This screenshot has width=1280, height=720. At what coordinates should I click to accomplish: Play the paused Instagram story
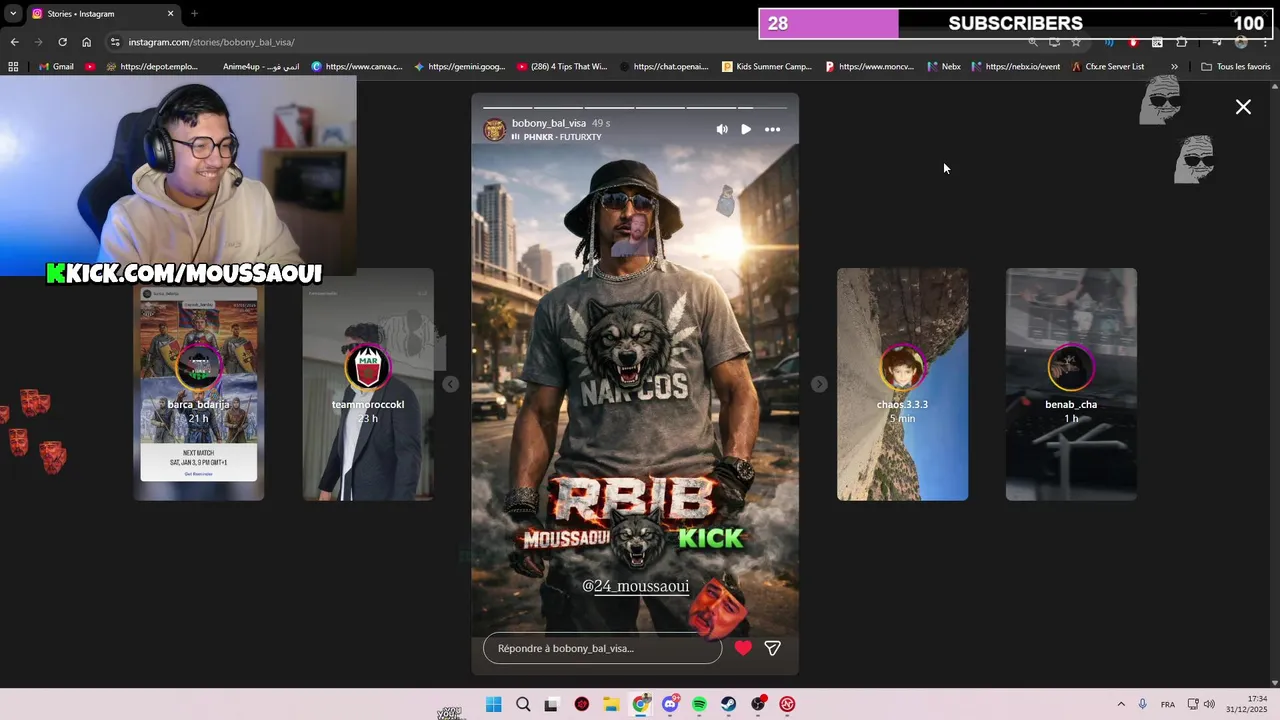coord(746,129)
